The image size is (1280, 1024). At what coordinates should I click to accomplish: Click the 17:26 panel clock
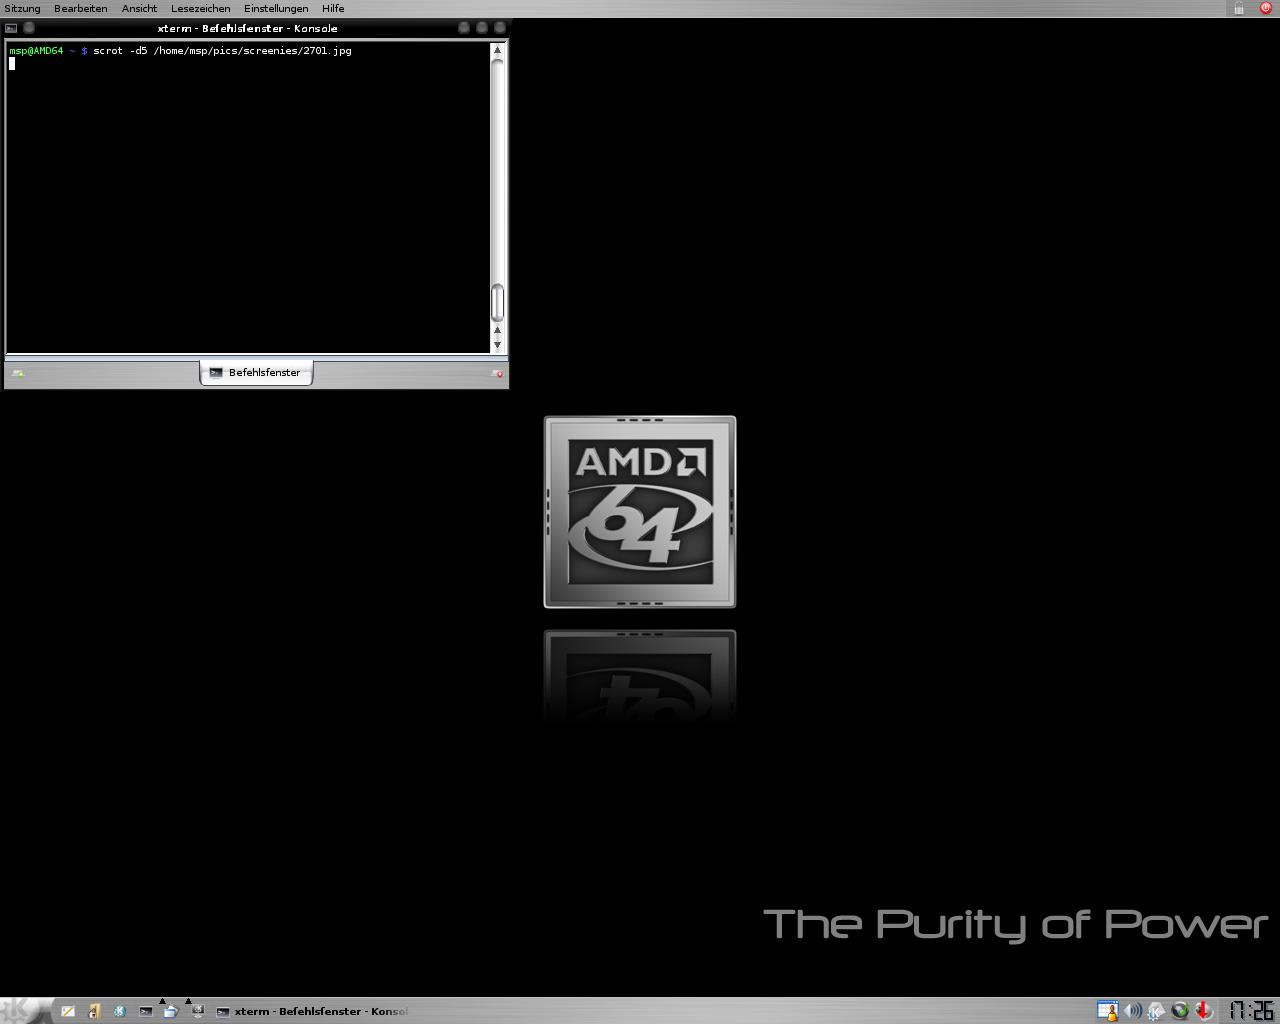pyautogui.click(x=1251, y=1011)
